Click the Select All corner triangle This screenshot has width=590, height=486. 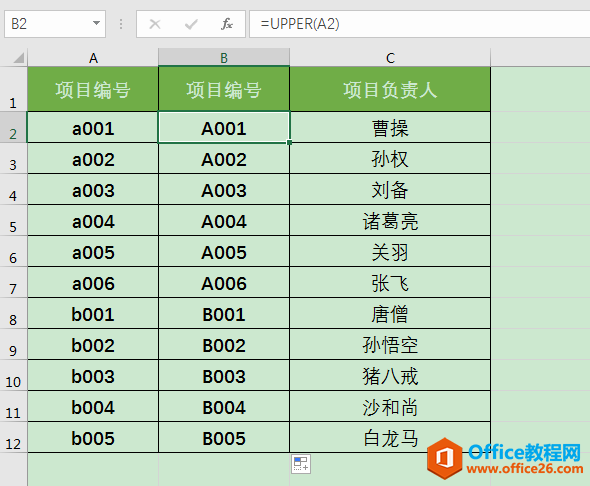point(18,58)
